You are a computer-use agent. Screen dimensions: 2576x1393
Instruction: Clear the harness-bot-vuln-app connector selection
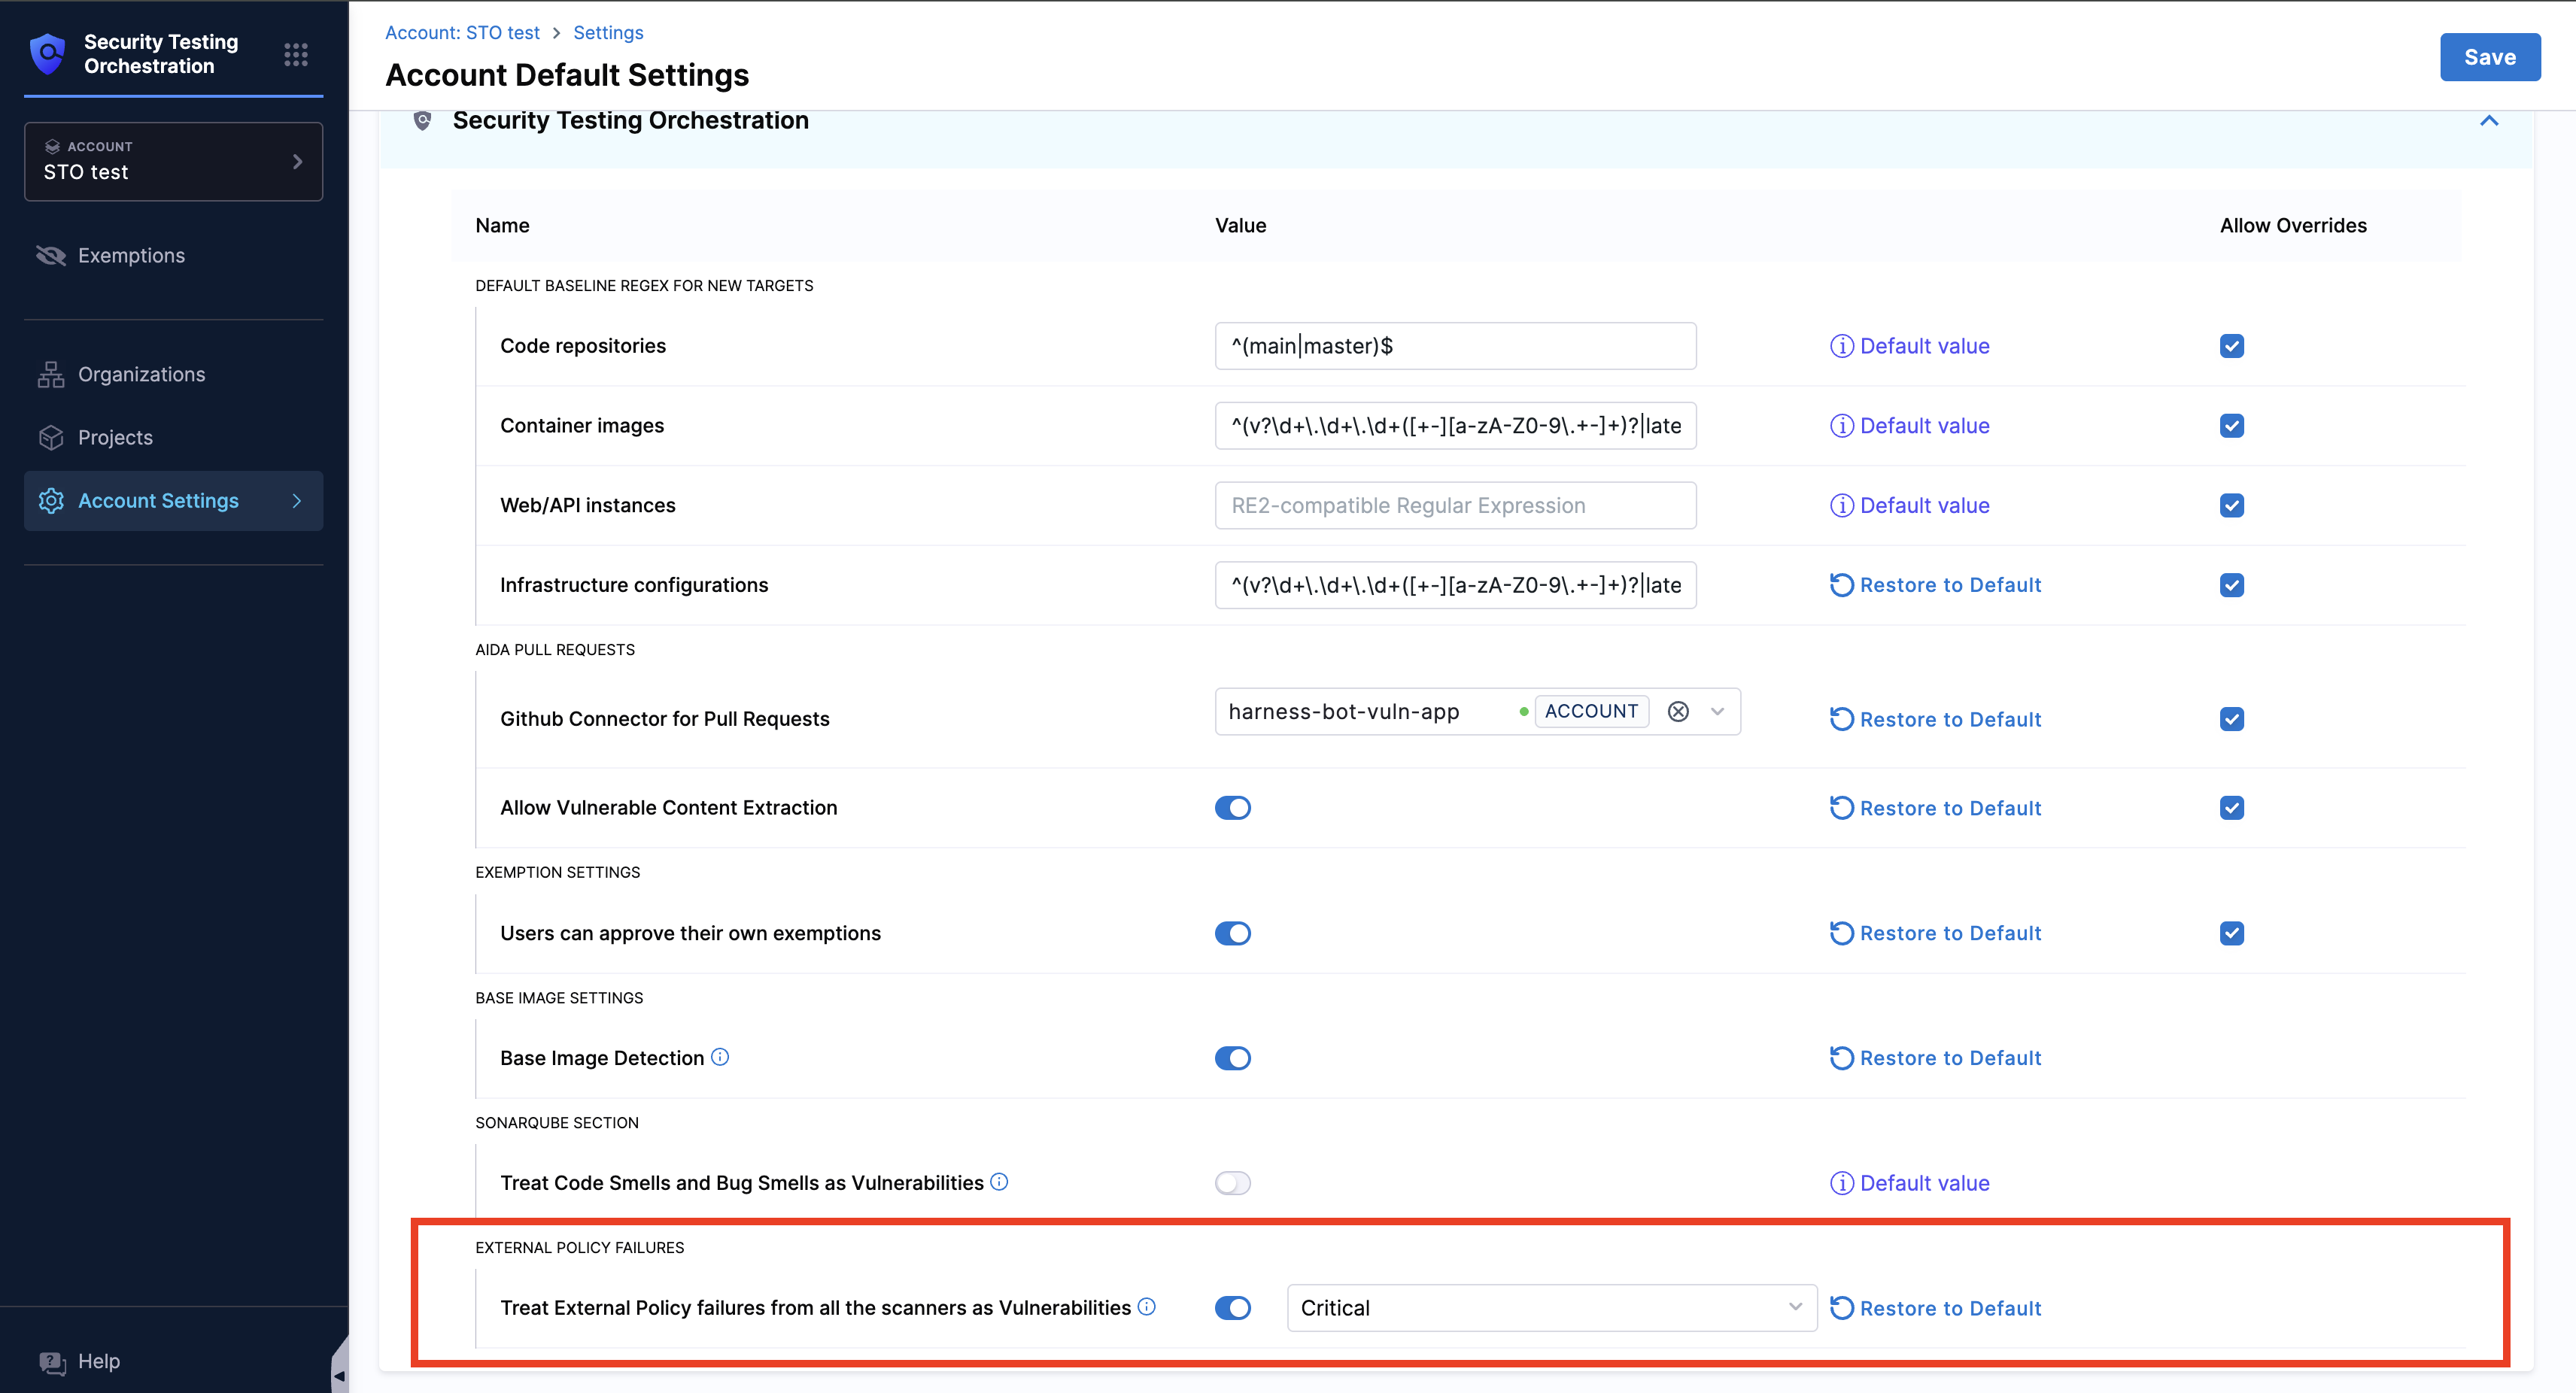click(1678, 711)
